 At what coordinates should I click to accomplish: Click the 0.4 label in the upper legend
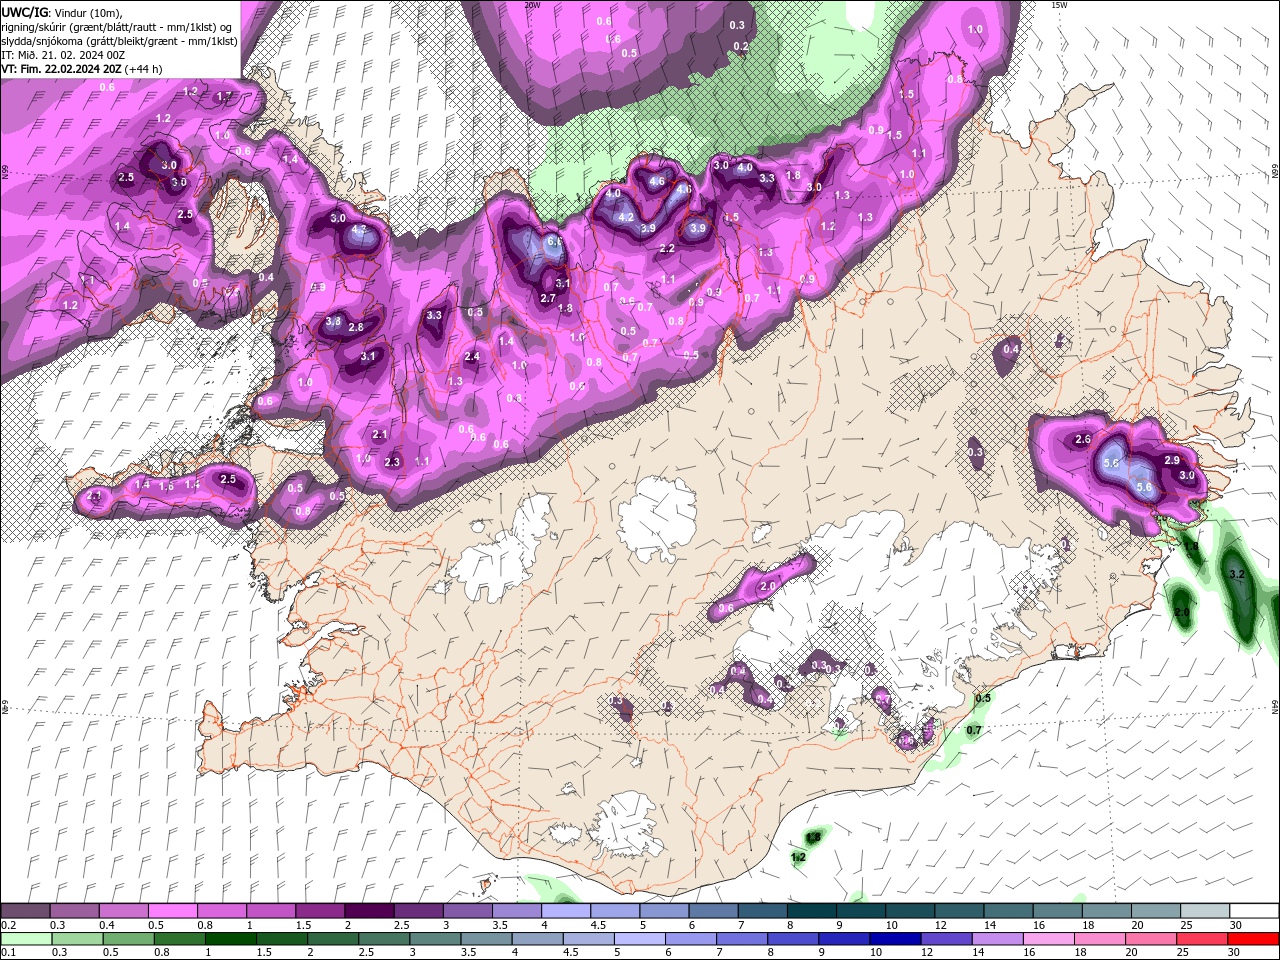click(106, 925)
